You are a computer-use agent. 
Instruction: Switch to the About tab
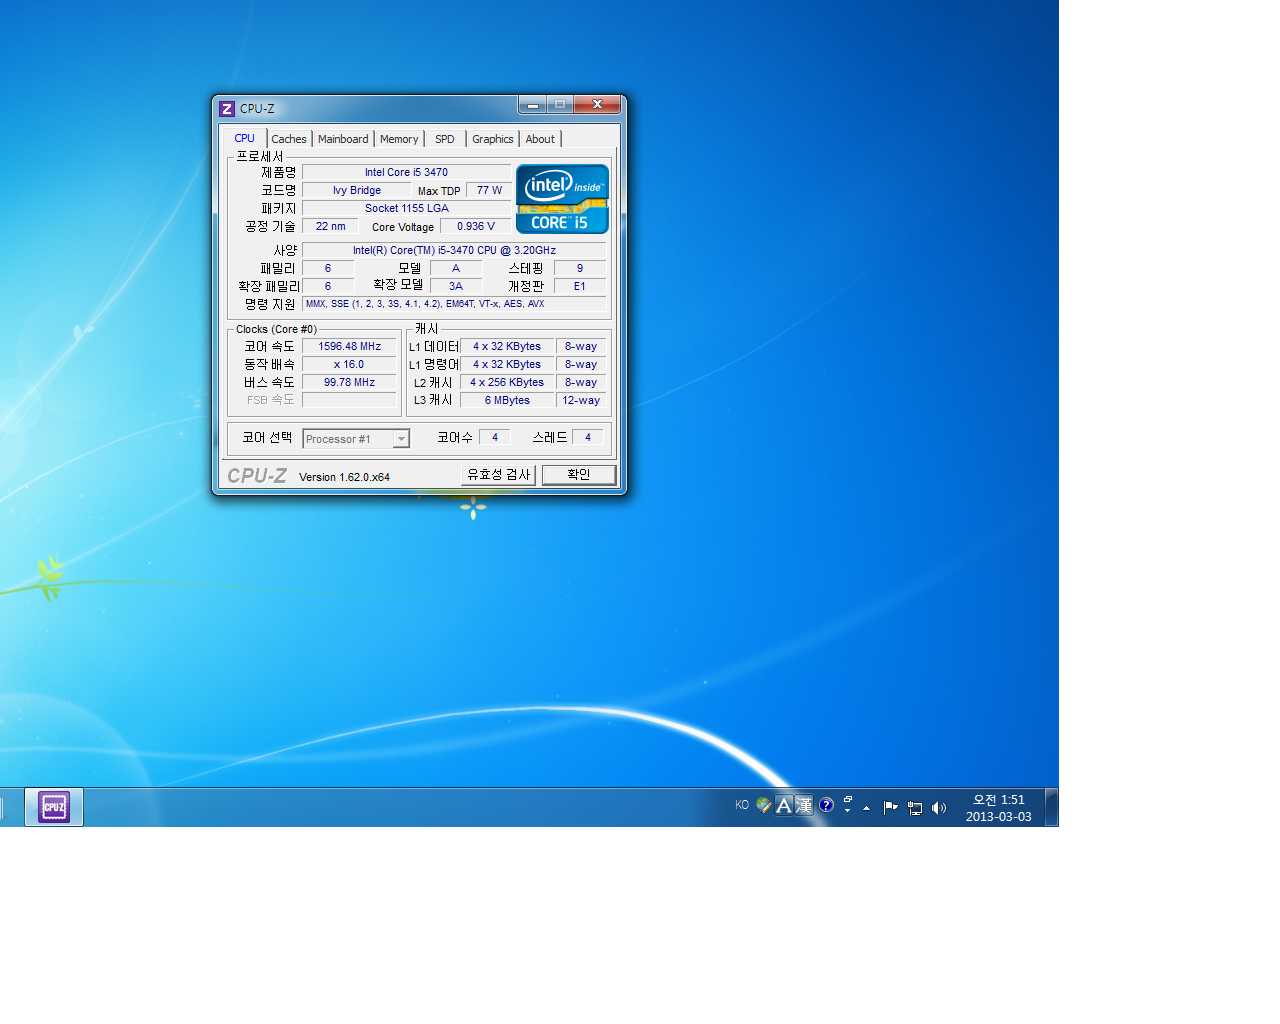(x=540, y=139)
